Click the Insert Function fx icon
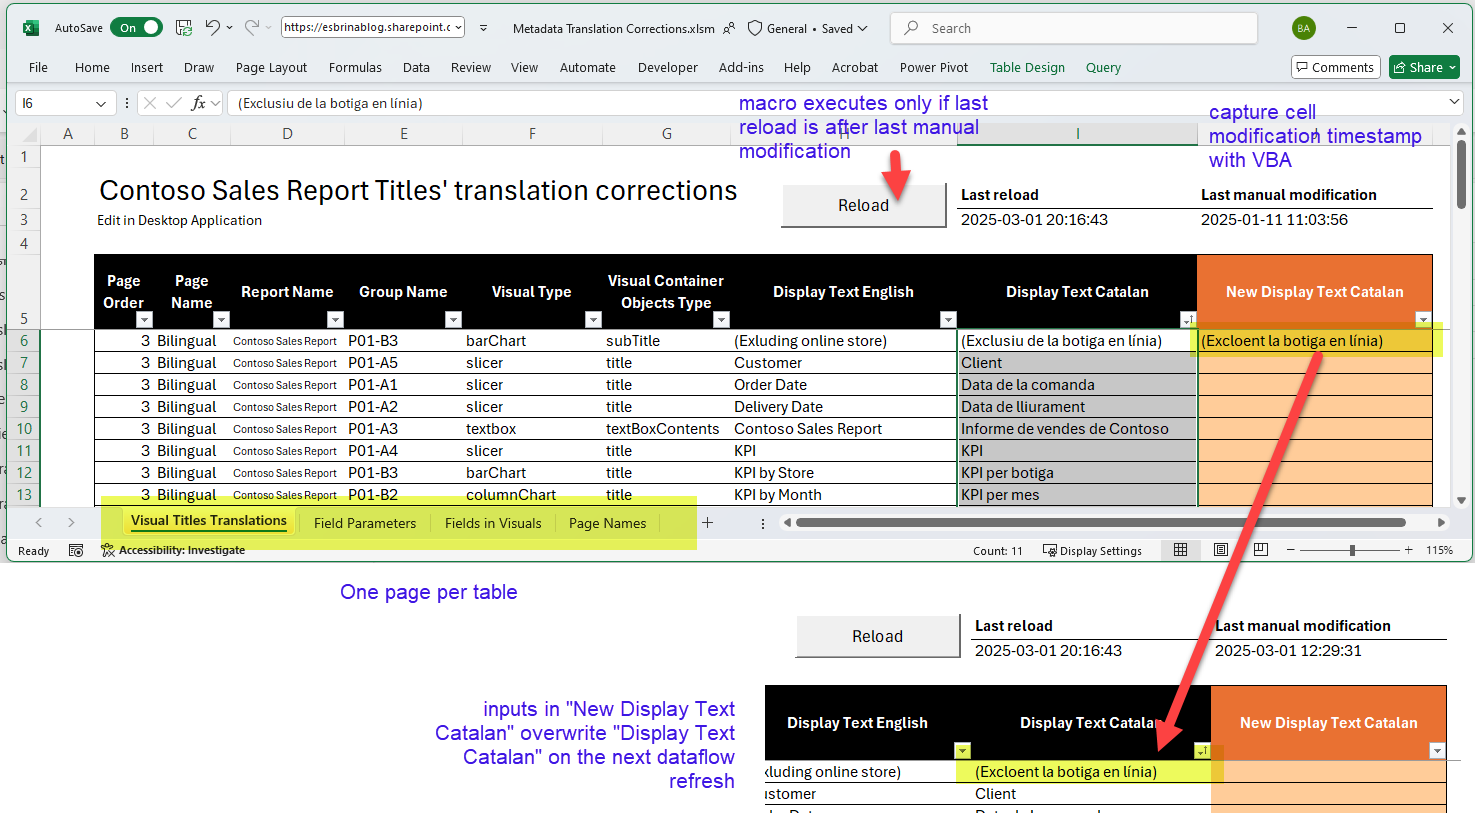This screenshot has width=1475, height=813. pos(199,103)
